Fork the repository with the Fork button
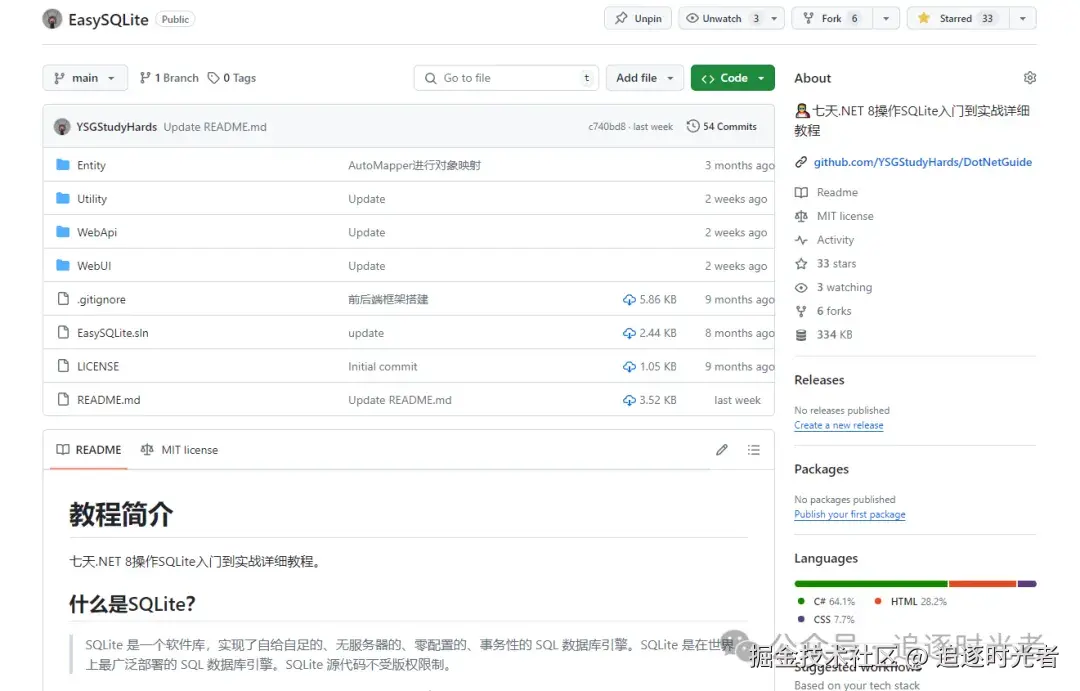Viewport: 1080px width, 691px height. (x=833, y=19)
